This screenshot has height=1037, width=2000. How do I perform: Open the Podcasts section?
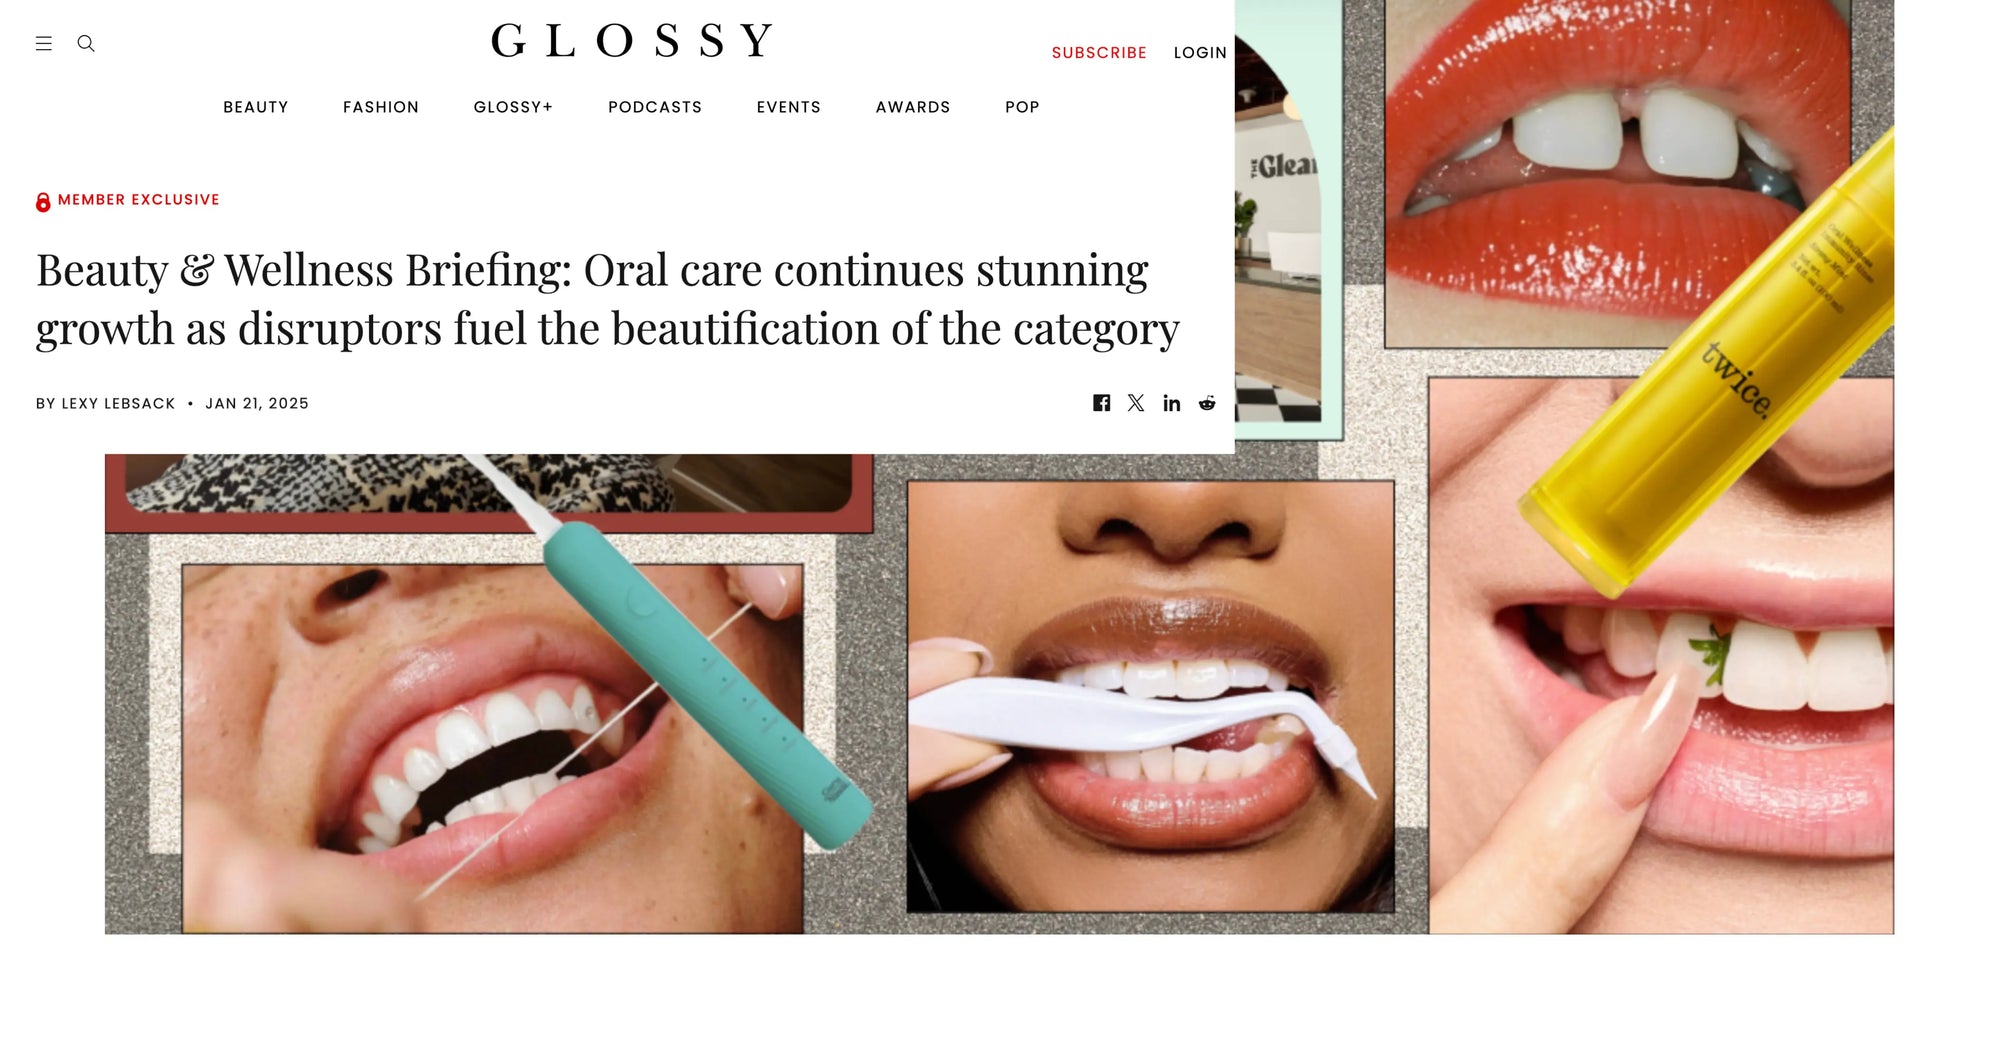tap(655, 107)
